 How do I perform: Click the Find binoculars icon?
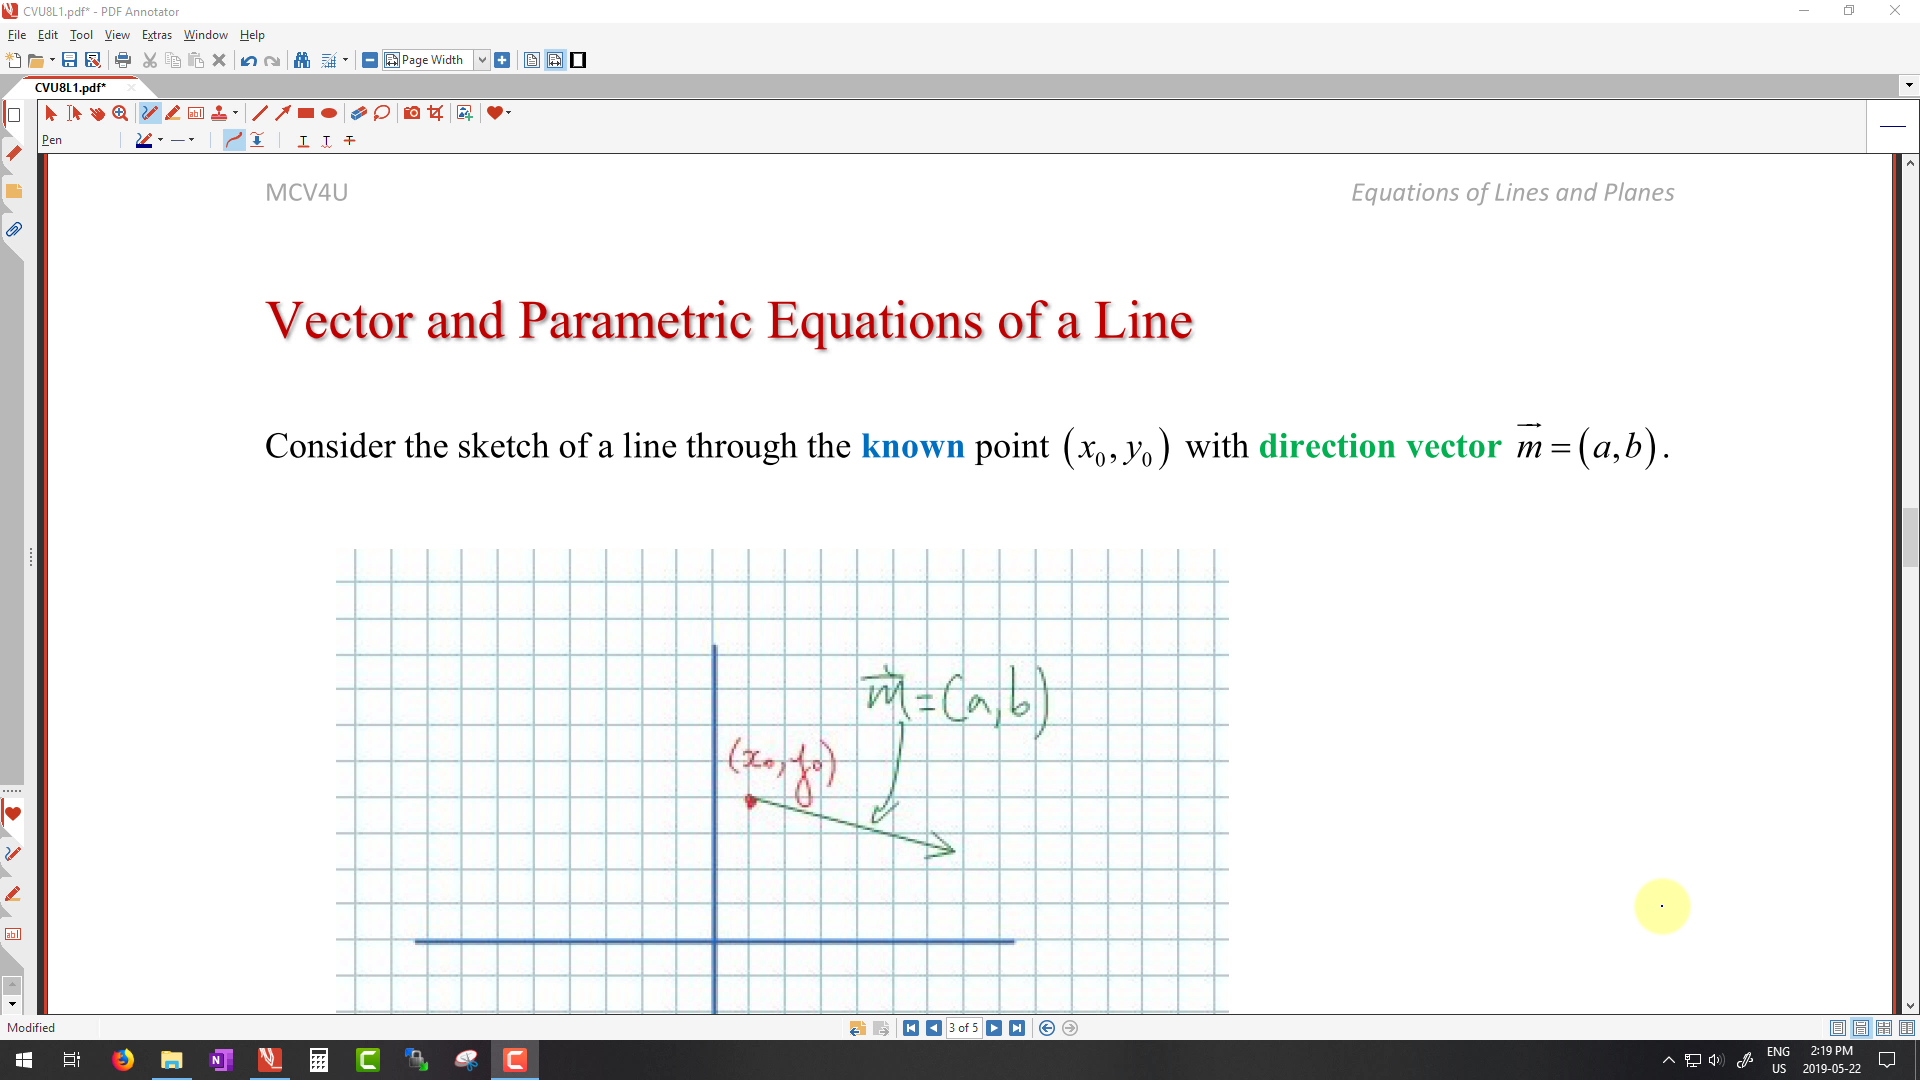click(x=302, y=60)
